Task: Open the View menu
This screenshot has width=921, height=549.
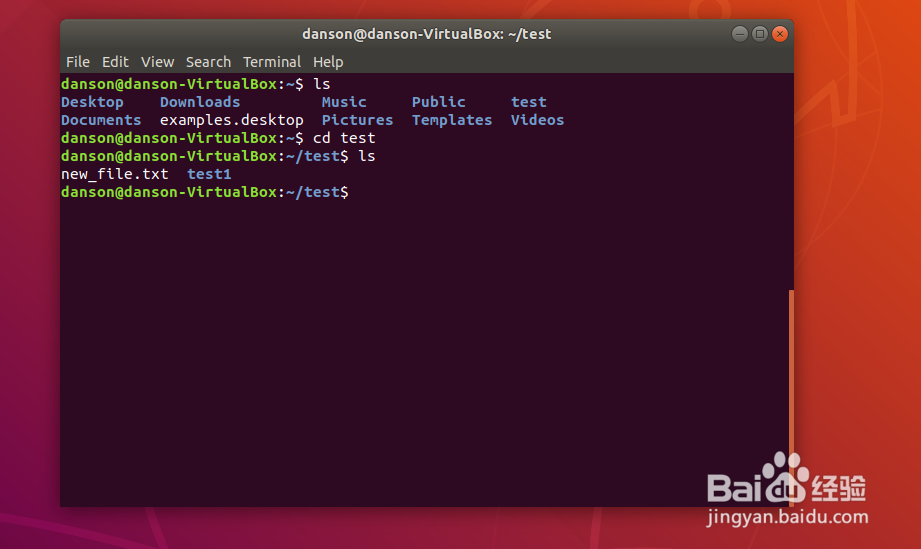Action: 157,62
